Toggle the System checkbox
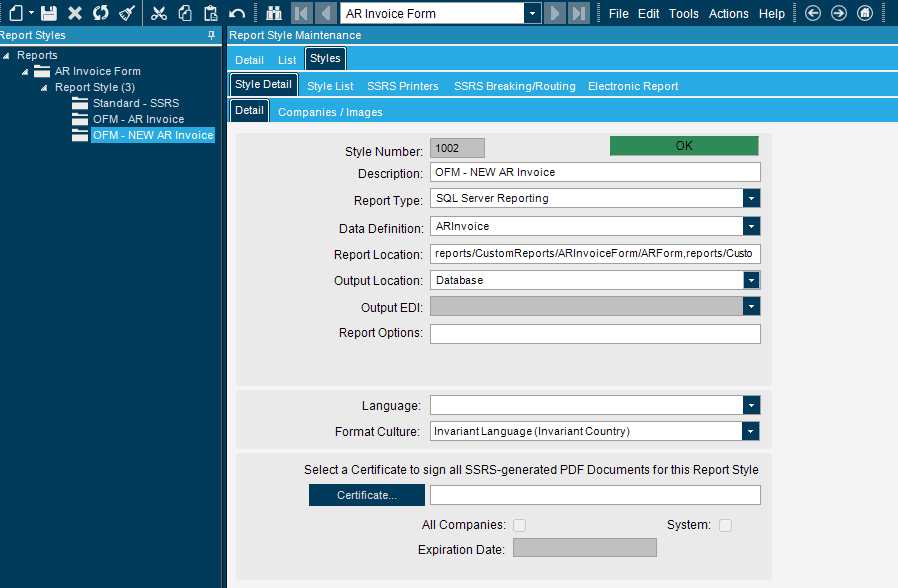Screen dimensions: 898x588 click(725, 525)
